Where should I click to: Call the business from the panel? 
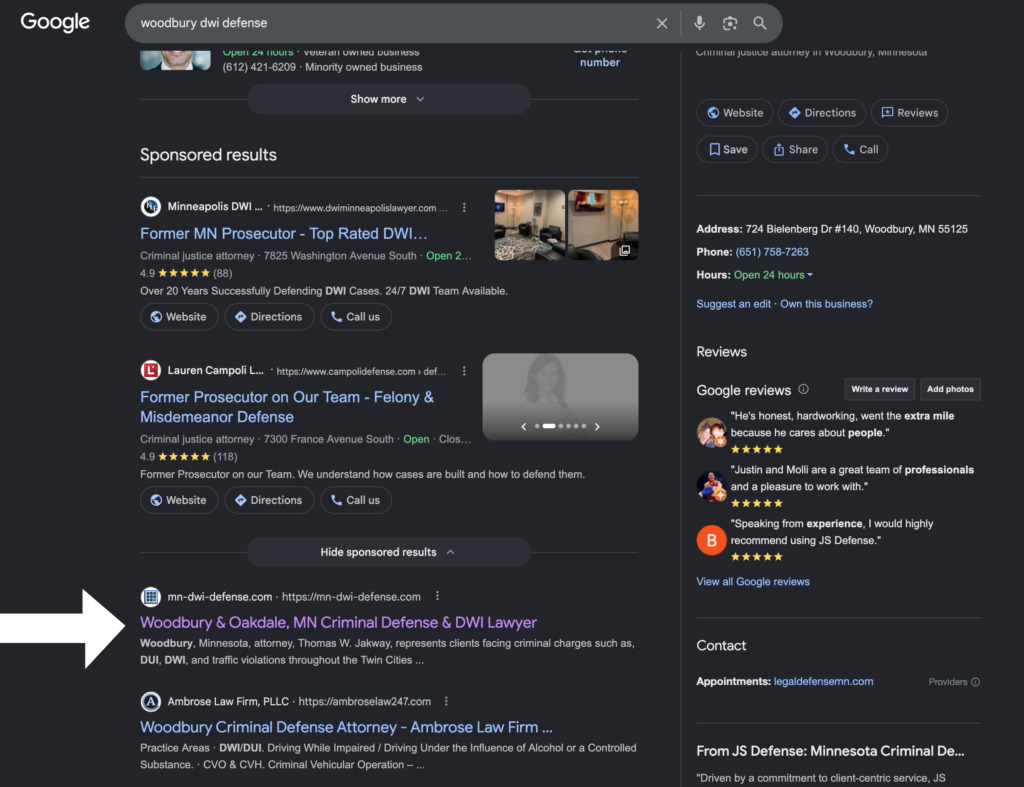pyautogui.click(x=860, y=150)
